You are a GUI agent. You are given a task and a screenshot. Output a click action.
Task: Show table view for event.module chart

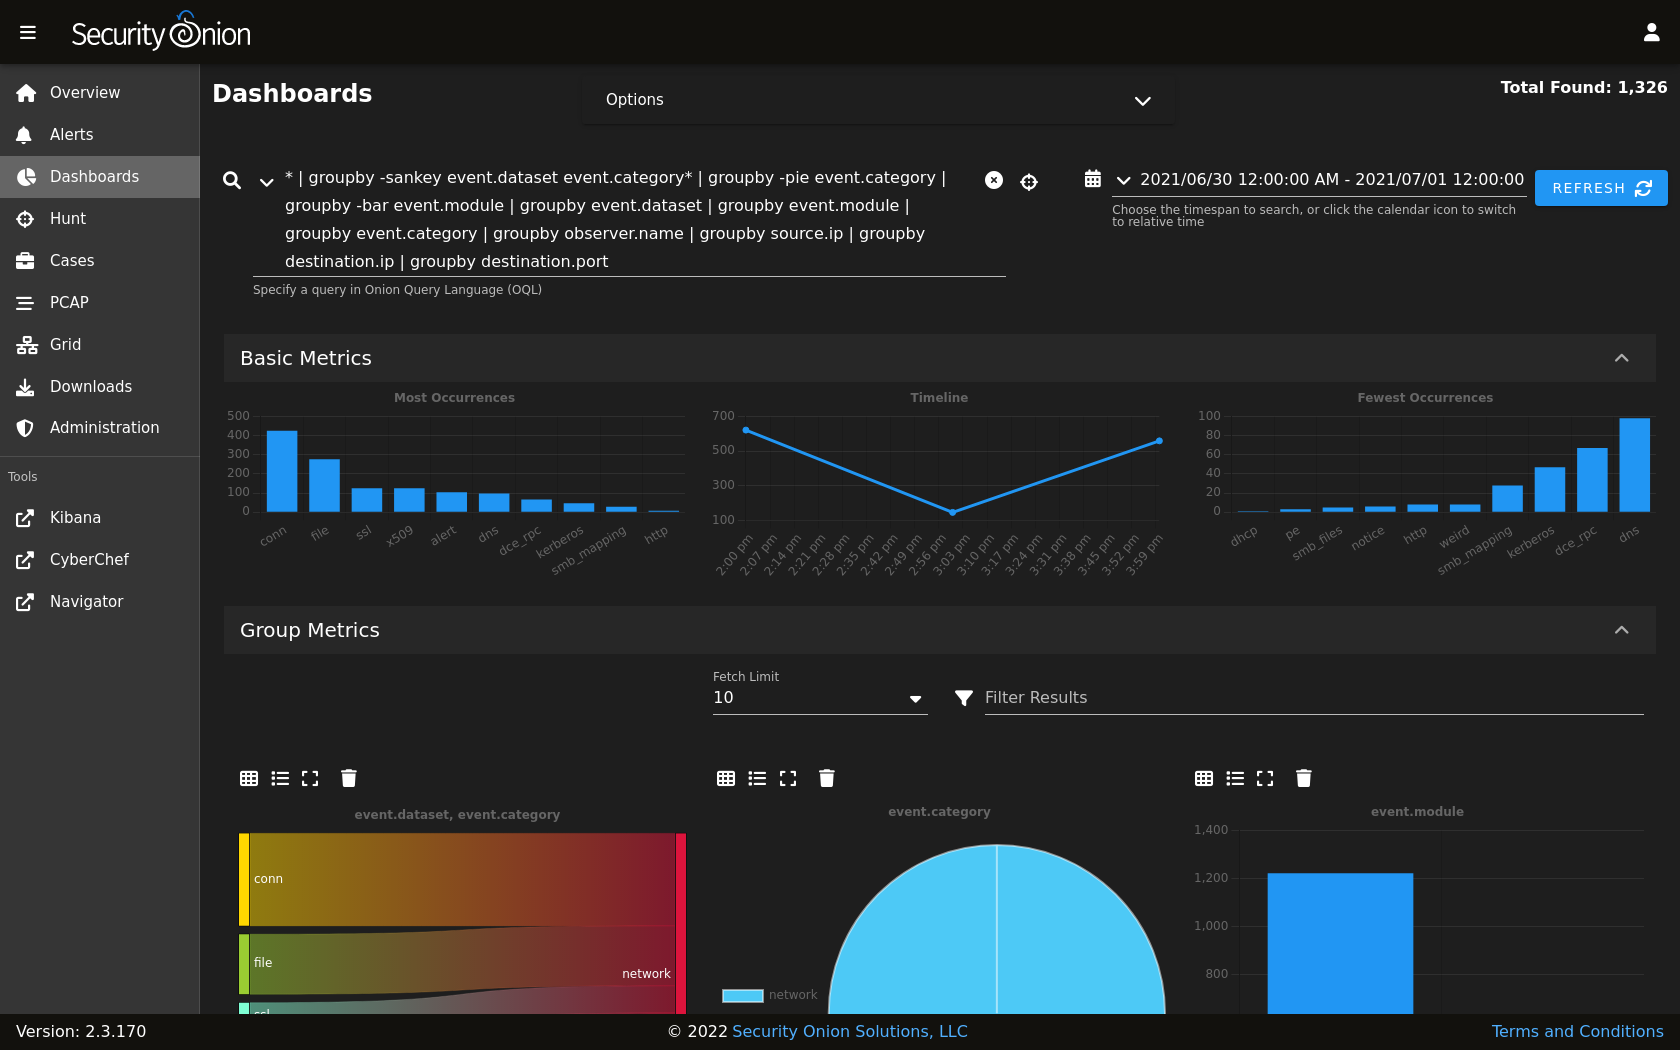[x=1204, y=778]
